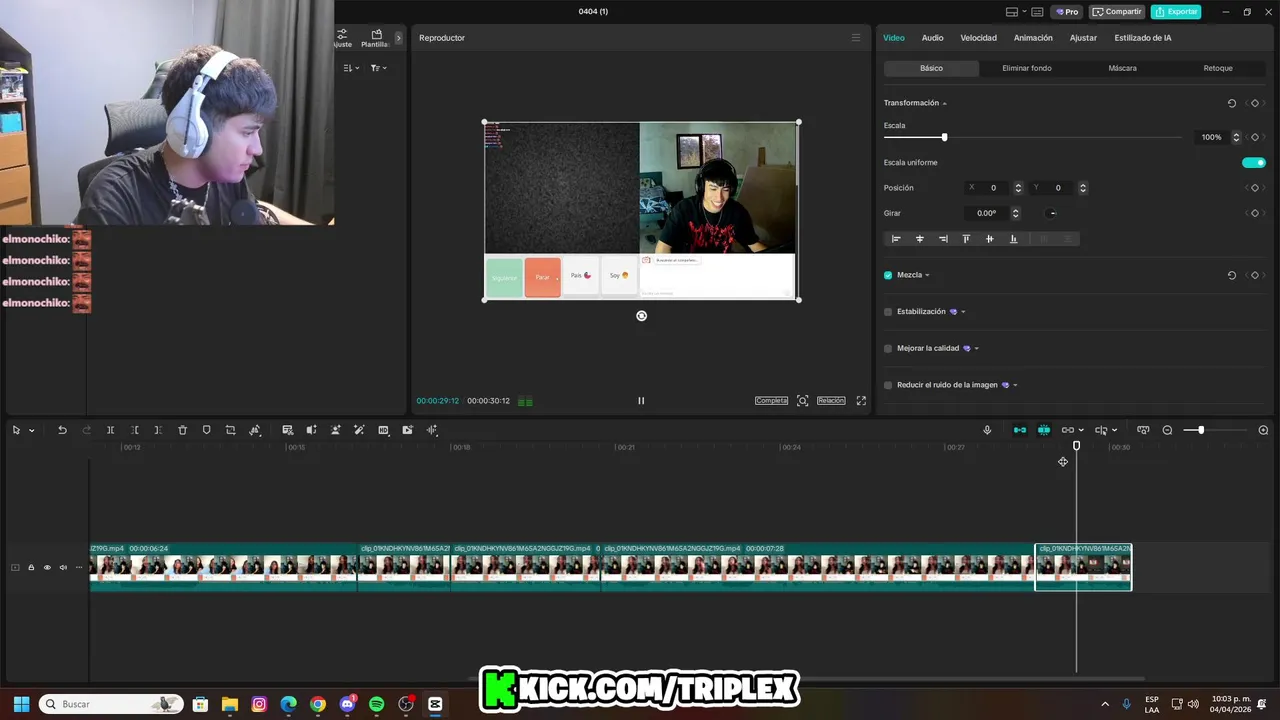Viewport: 1280px width, 720px height.
Task: Click the Escala slider handle
Action: coord(944,137)
